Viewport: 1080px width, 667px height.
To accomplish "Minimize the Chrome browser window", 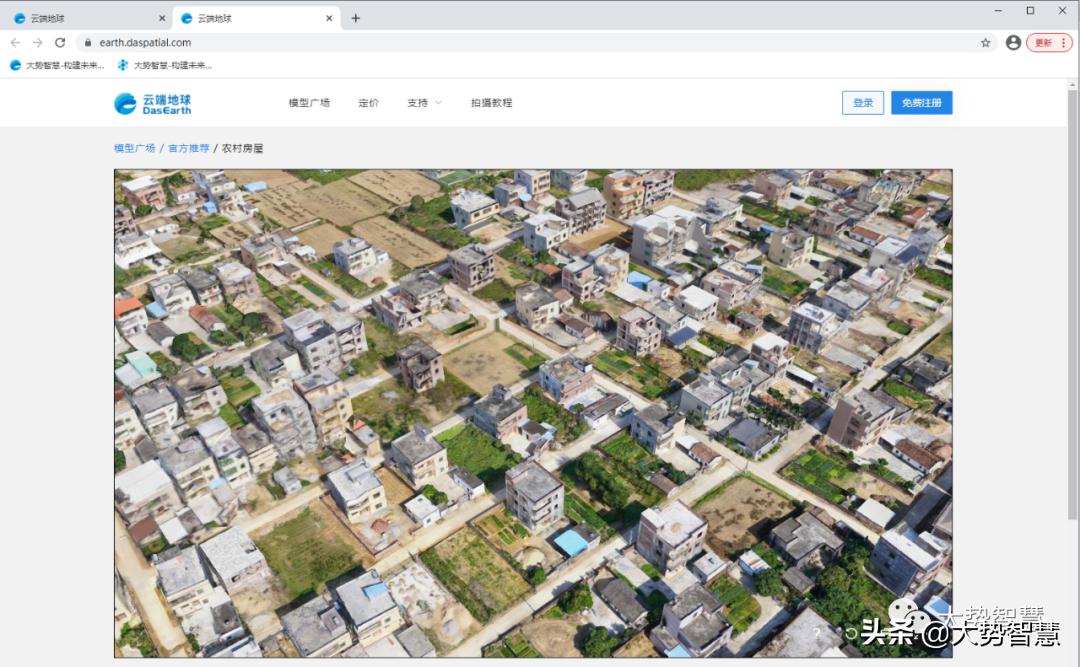I will [x=998, y=10].
